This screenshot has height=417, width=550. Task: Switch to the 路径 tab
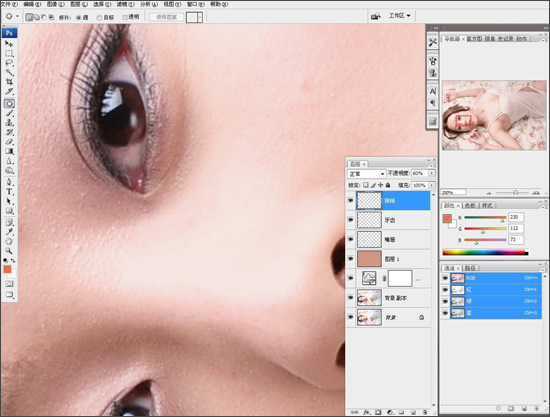tap(470, 268)
